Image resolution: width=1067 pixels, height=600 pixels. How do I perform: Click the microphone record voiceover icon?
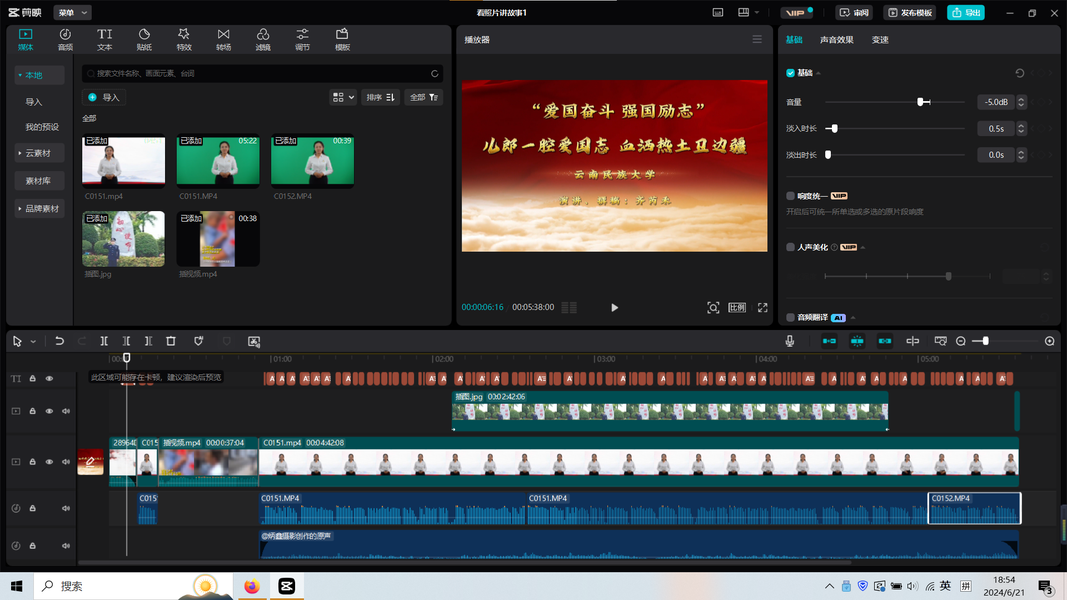pyautogui.click(x=789, y=341)
